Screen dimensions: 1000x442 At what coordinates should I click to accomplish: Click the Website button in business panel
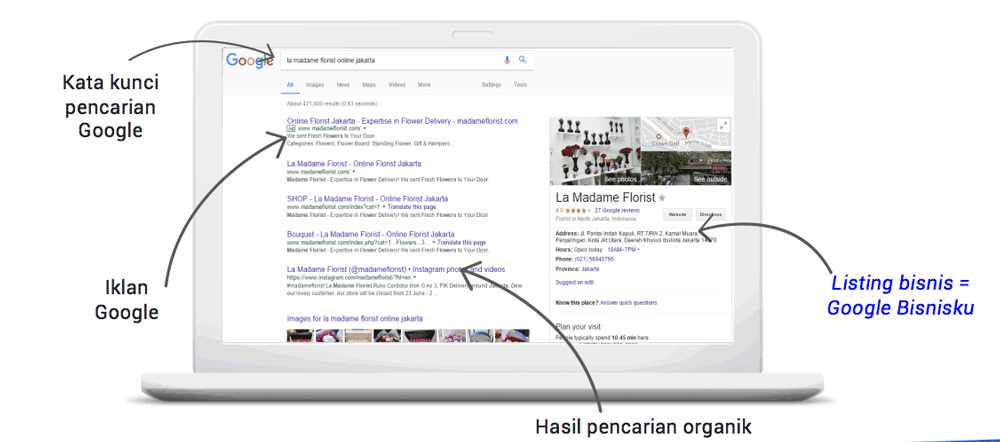pyautogui.click(x=677, y=214)
